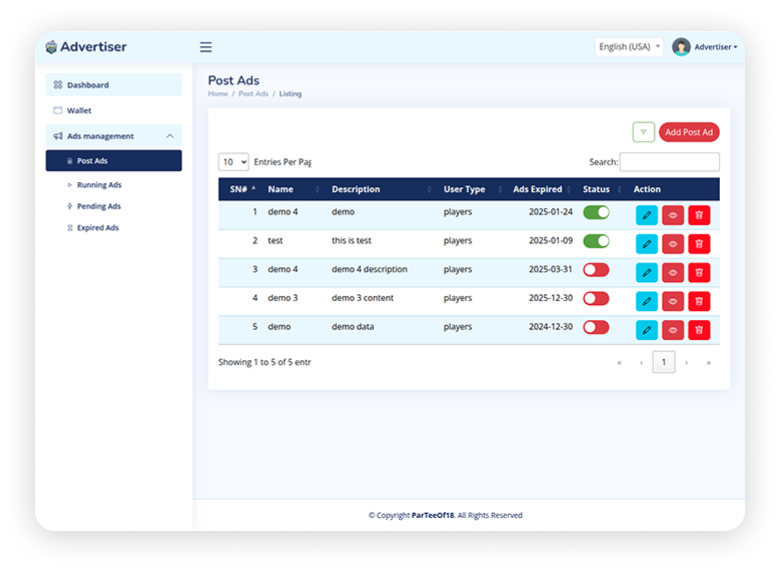
Task: Turn on status toggle for 2024-12-30 ad
Action: (x=596, y=327)
